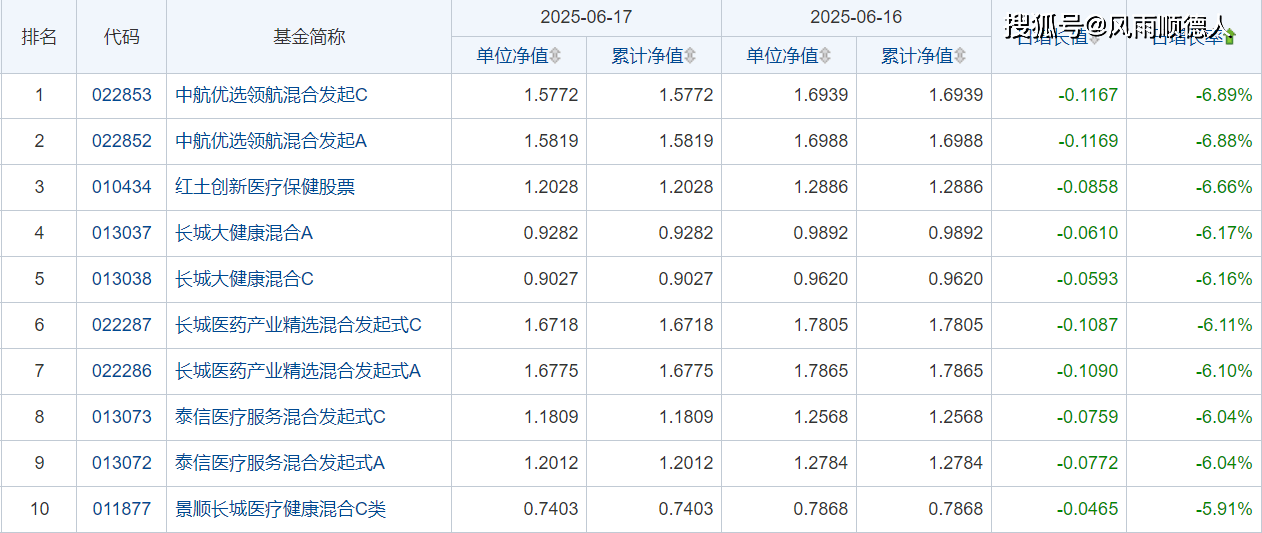The width and height of the screenshot is (1262, 533).
Task: Open 长城大健康混合A fund page
Action: tap(244, 234)
